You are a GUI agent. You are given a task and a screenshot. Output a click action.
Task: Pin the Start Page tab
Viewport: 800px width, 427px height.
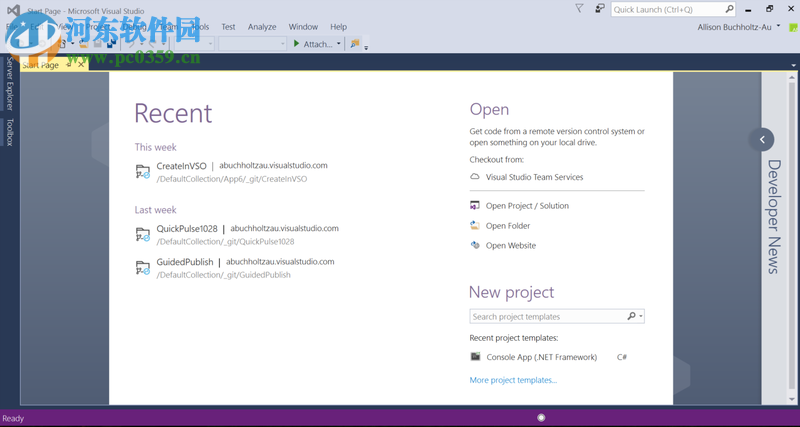[69, 65]
